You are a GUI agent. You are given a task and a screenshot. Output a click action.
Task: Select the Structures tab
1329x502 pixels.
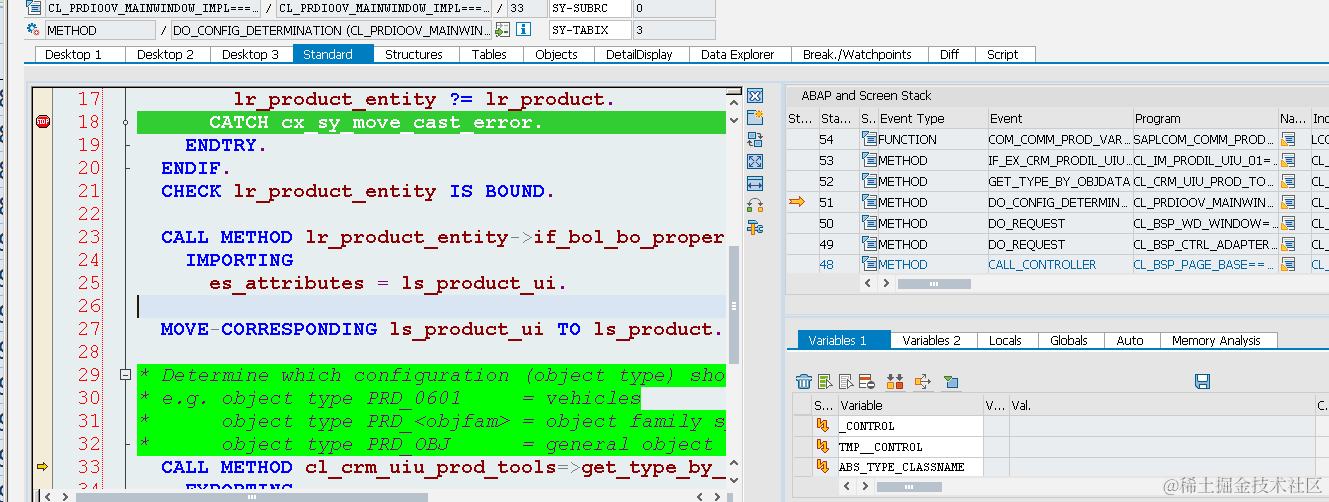(414, 54)
